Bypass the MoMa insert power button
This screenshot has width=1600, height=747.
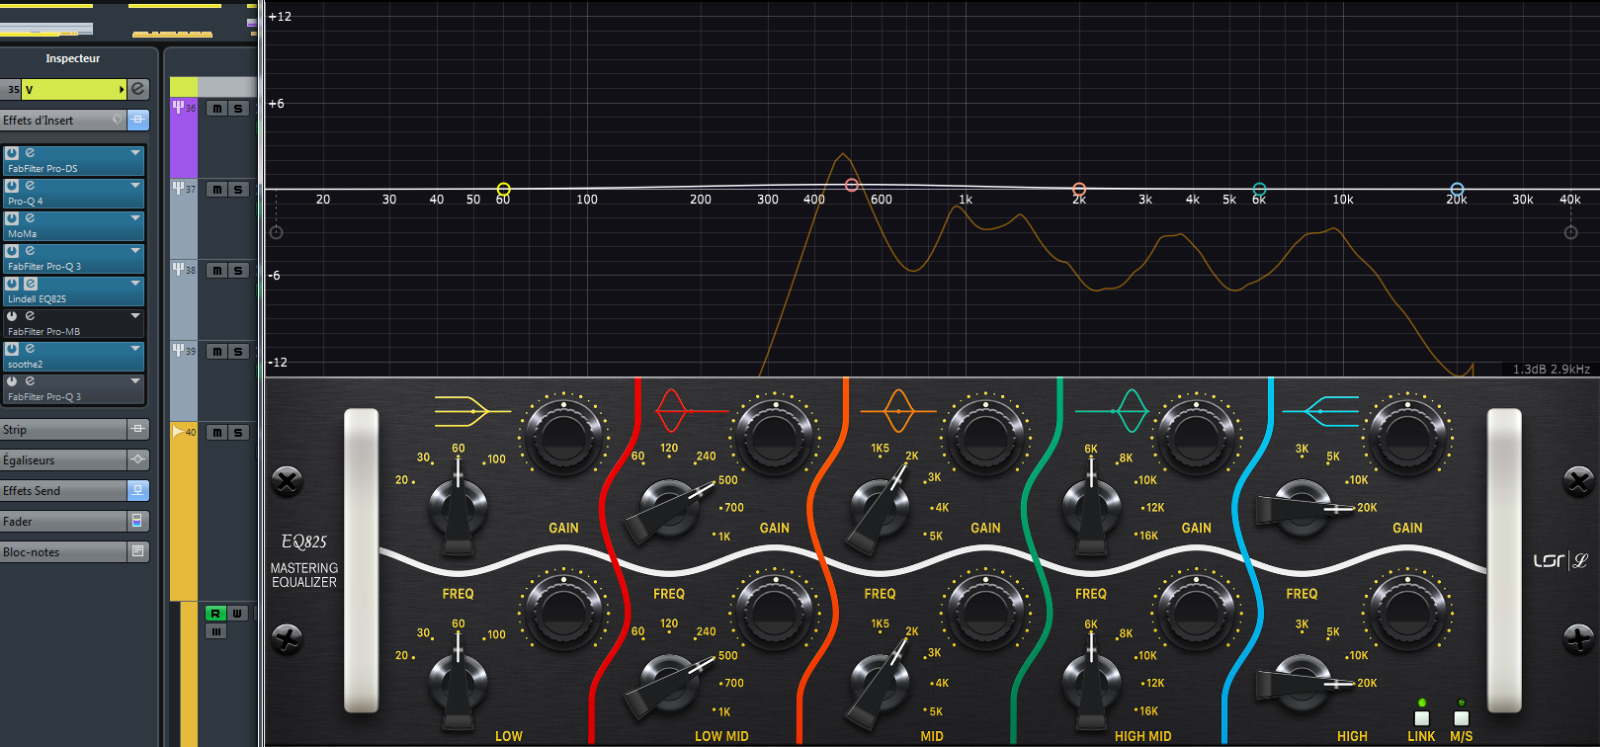[12, 218]
